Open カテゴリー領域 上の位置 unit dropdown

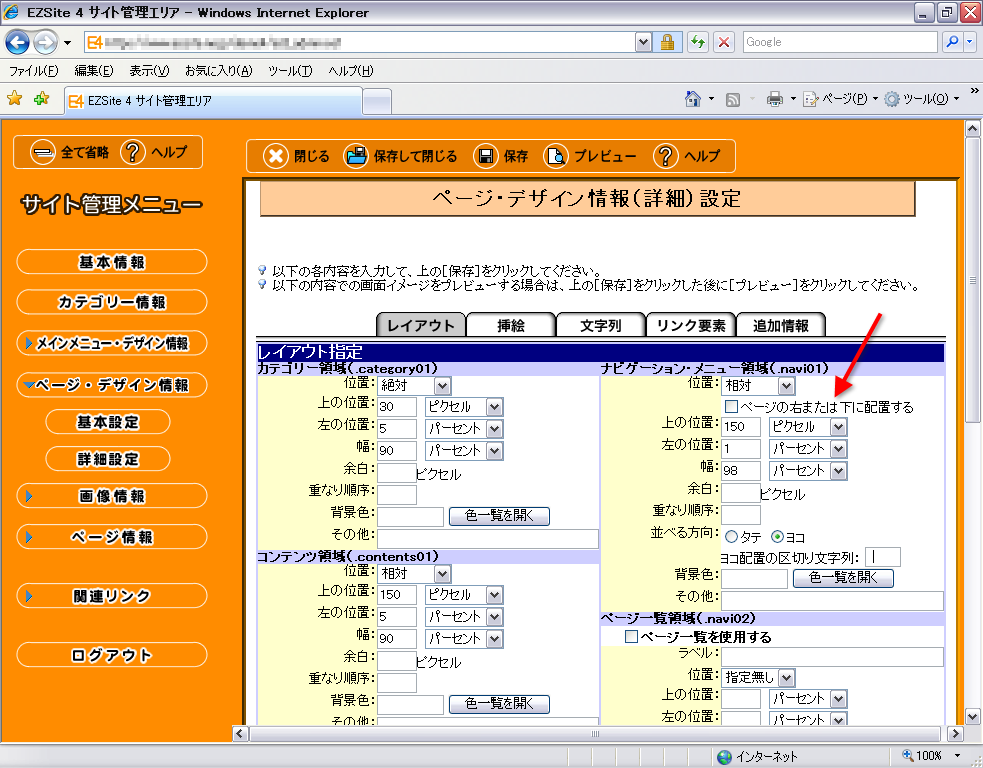[464, 407]
